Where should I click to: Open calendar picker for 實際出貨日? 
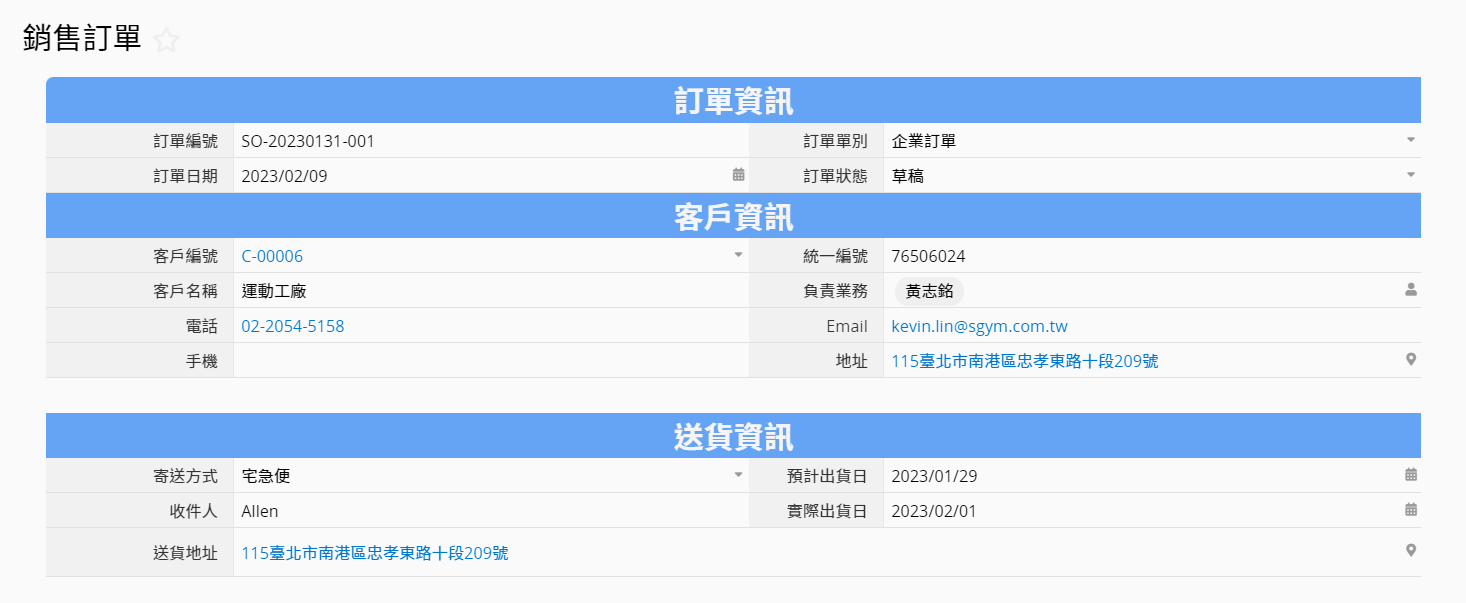point(1411,510)
